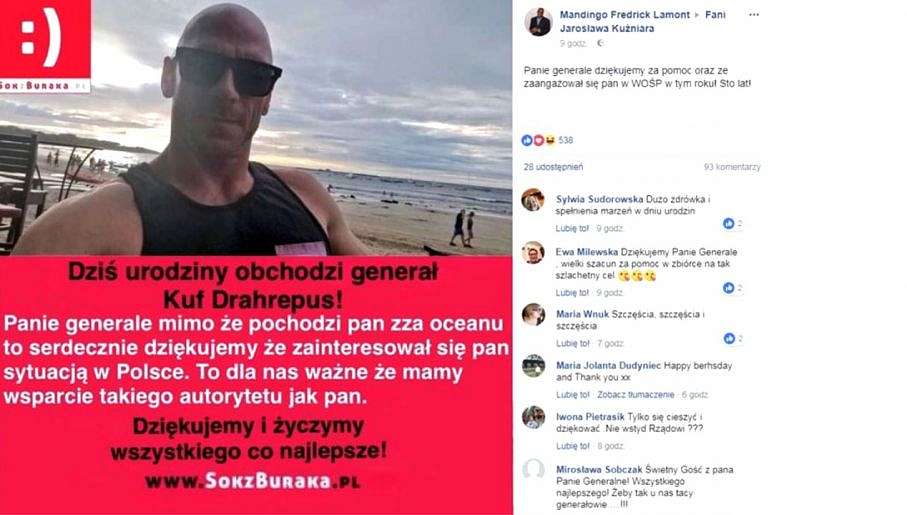Open Ewa Milewska's avatar
The width and height of the screenshot is (907, 515).
click(533, 253)
